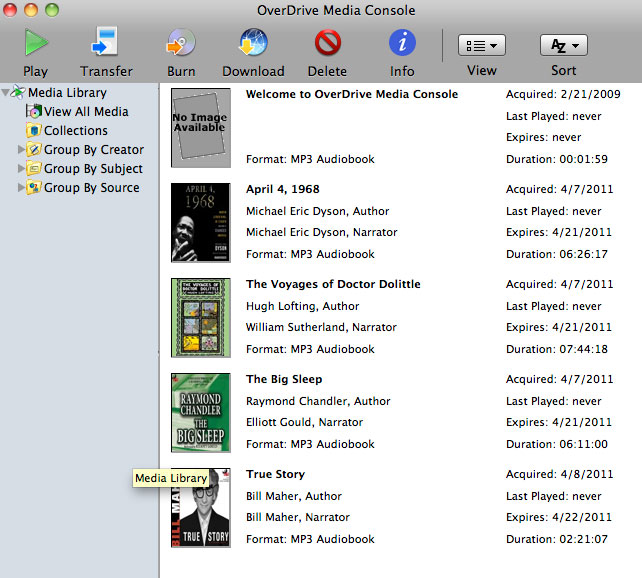Screen dimensions: 642x578
Task: Click the Group By Source folder icon
Action: 34,187
